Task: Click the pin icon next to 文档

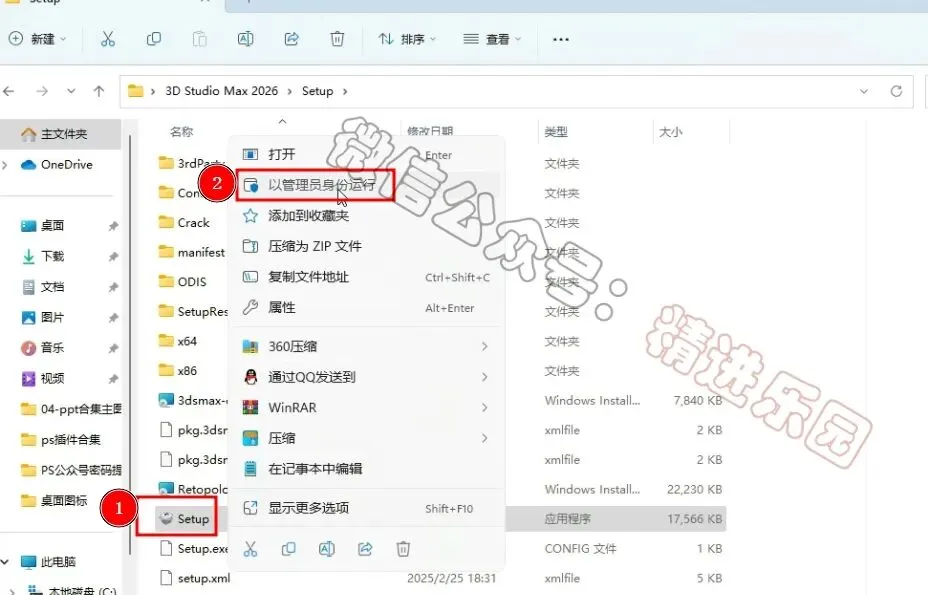Action: [x=113, y=287]
